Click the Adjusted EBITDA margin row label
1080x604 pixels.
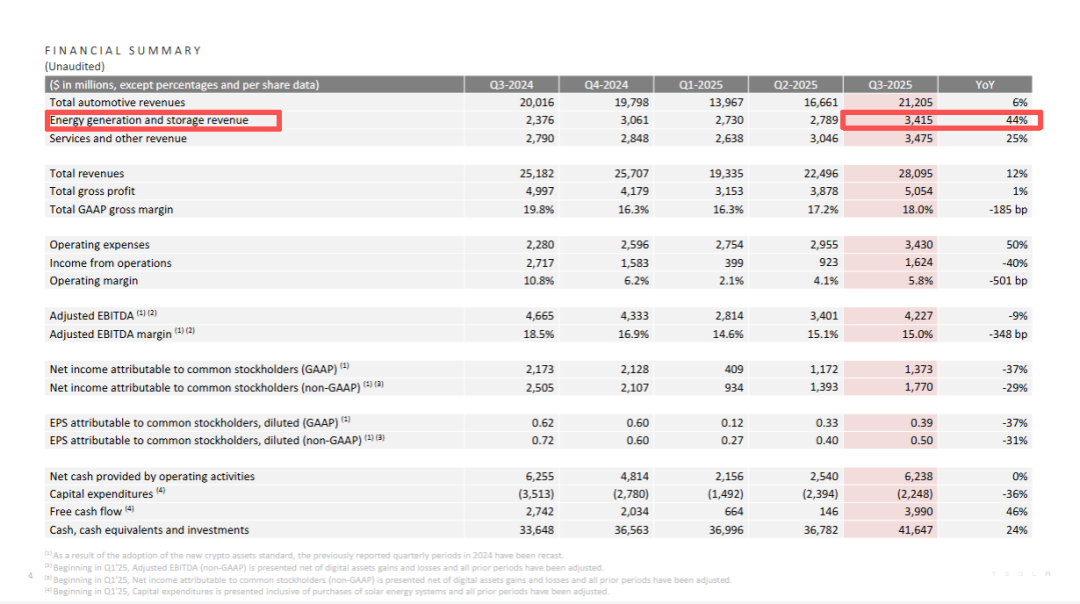point(110,334)
